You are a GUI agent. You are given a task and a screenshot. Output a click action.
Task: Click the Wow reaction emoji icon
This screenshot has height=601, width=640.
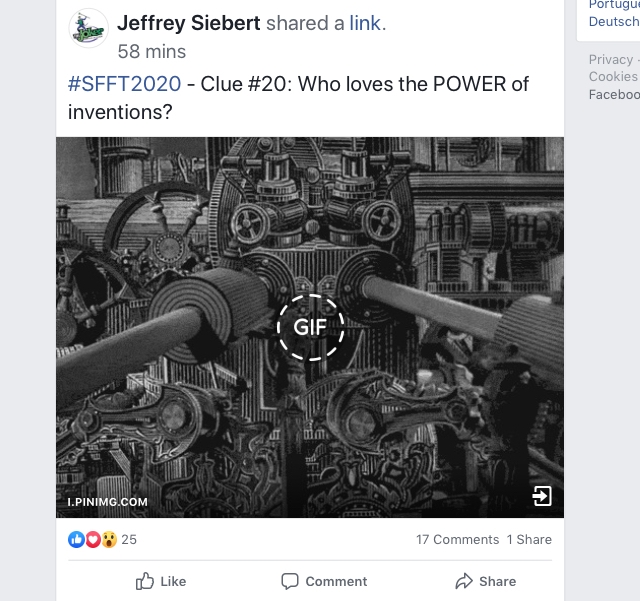(x=109, y=539)
